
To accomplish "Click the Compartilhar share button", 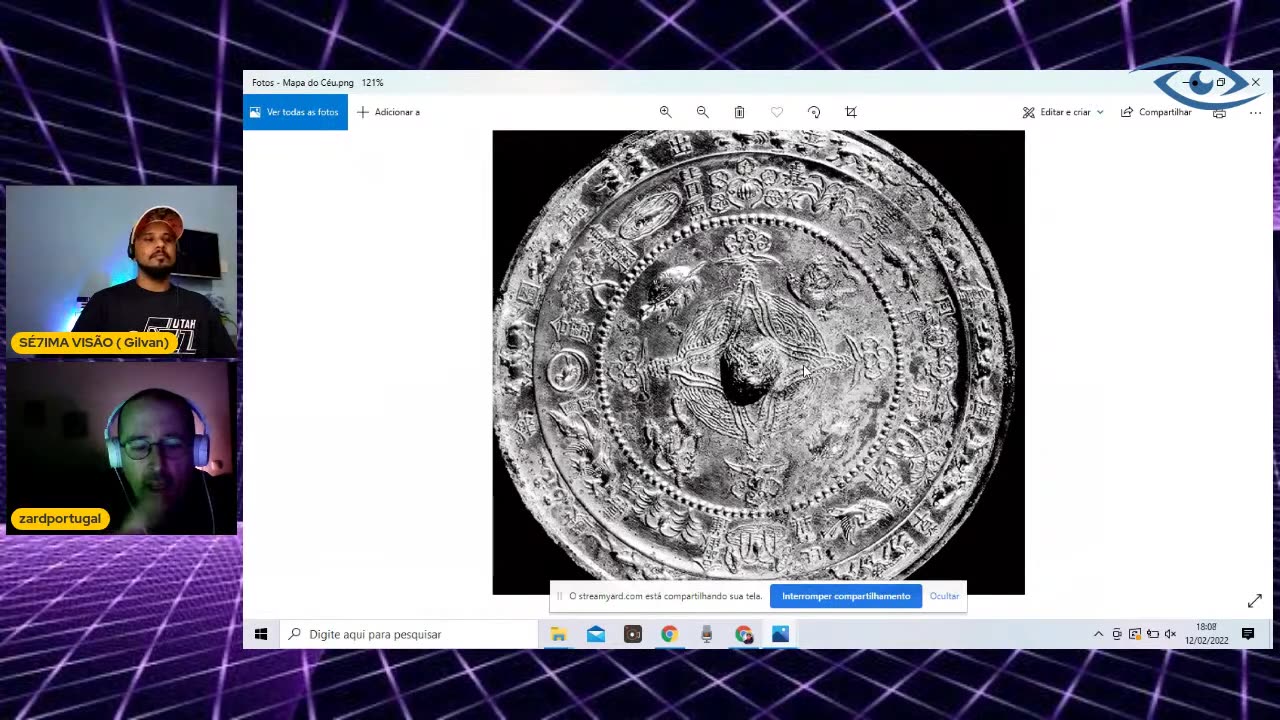I will tap(1156, 112).
